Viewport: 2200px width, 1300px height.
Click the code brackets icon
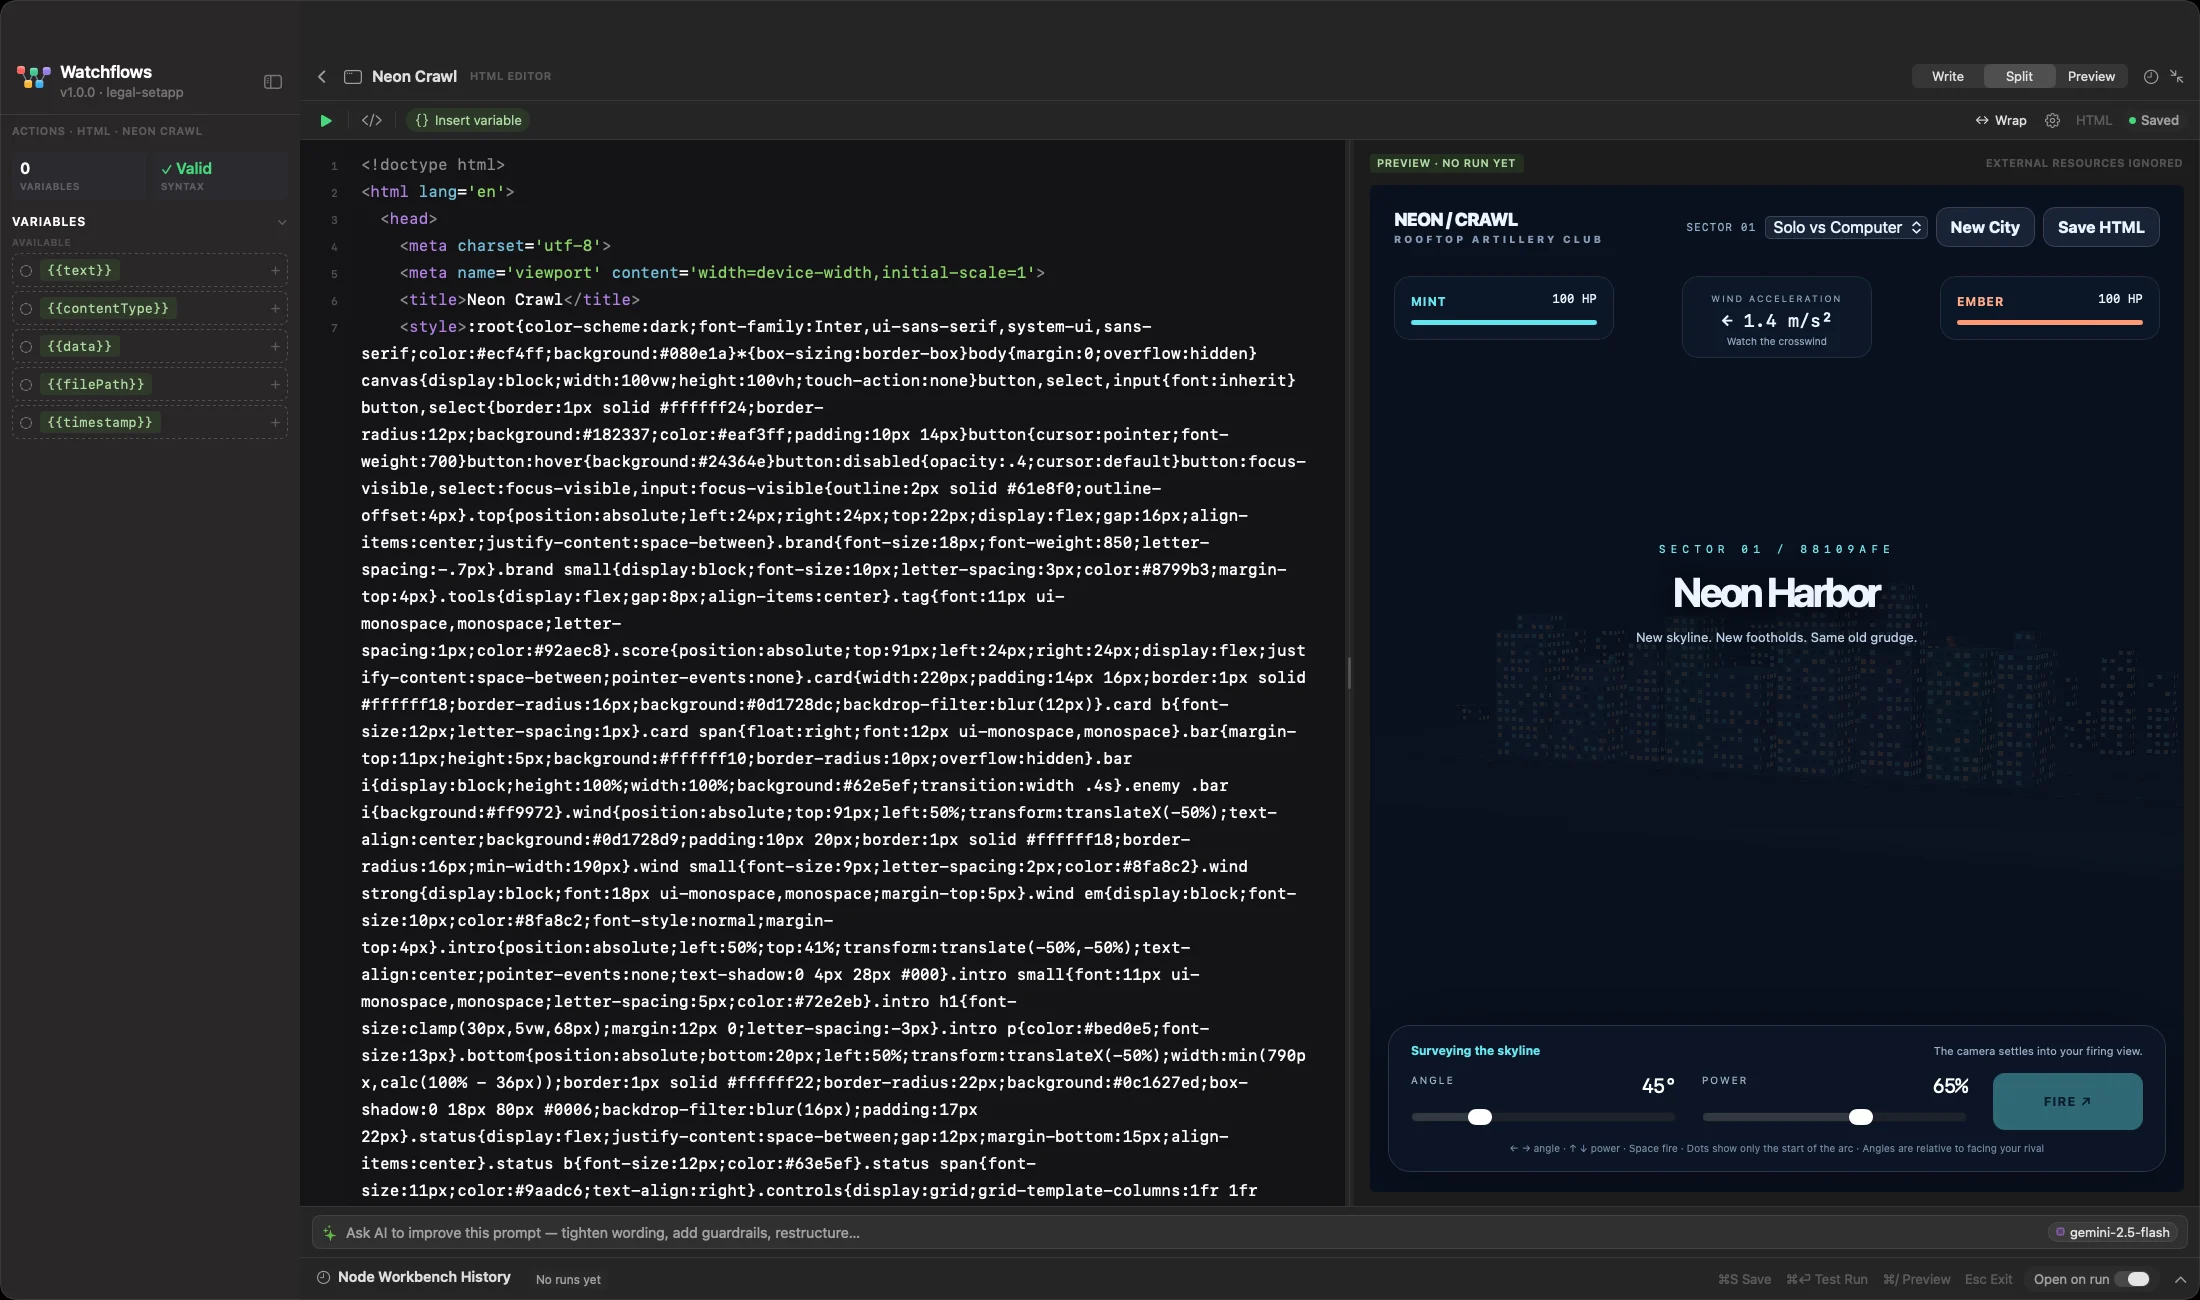tap(372, 120)
